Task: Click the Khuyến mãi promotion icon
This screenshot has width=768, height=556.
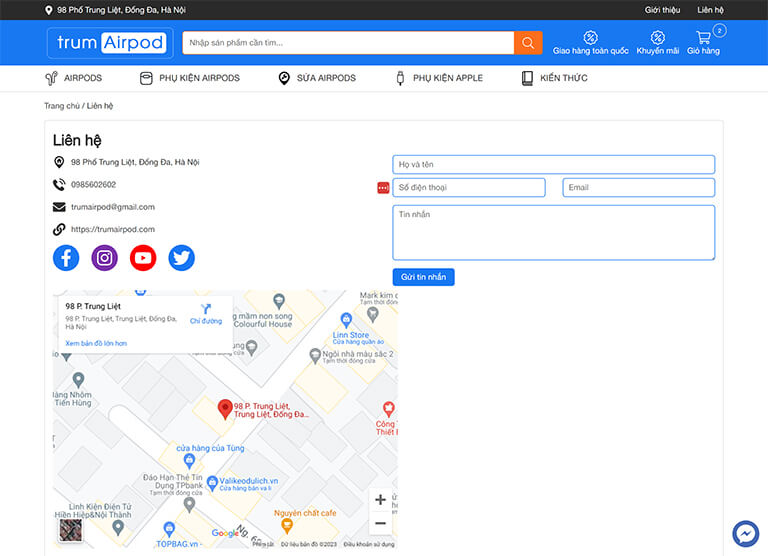Action: click(657, 42)
